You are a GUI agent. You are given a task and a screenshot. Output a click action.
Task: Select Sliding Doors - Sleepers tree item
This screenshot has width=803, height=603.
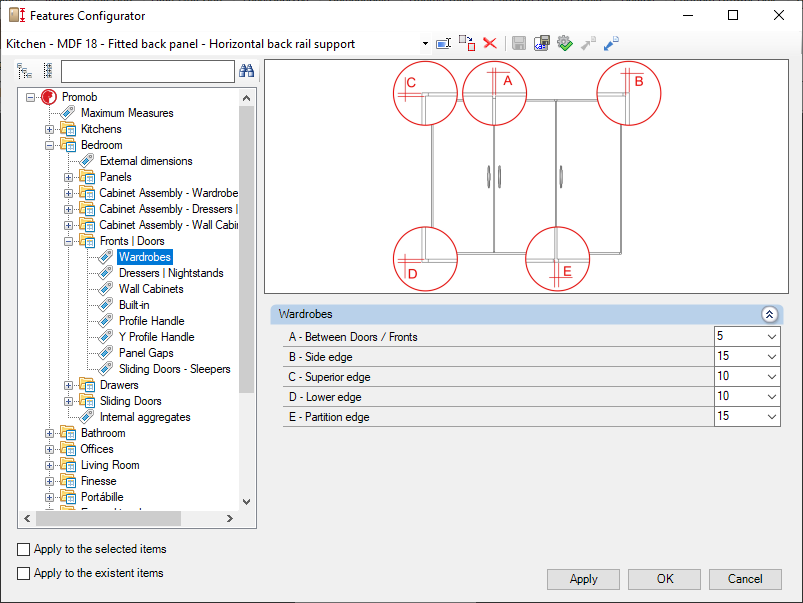click(174, 369)
